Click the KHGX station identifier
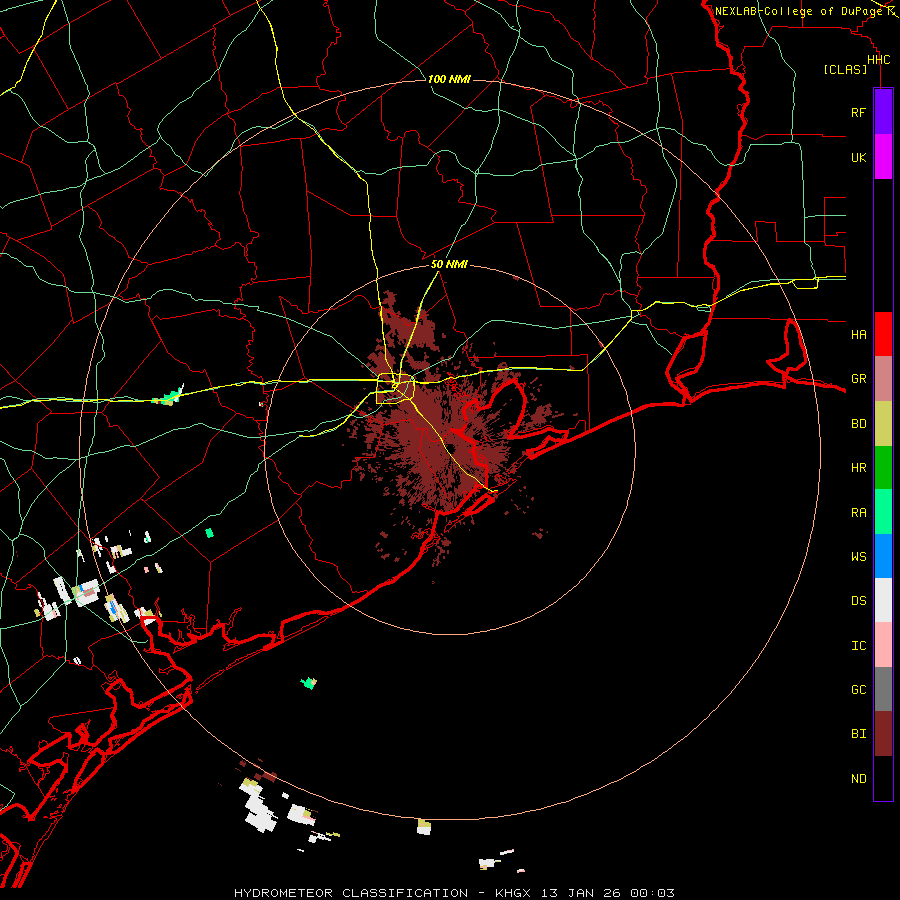 [x=514, y=893]
